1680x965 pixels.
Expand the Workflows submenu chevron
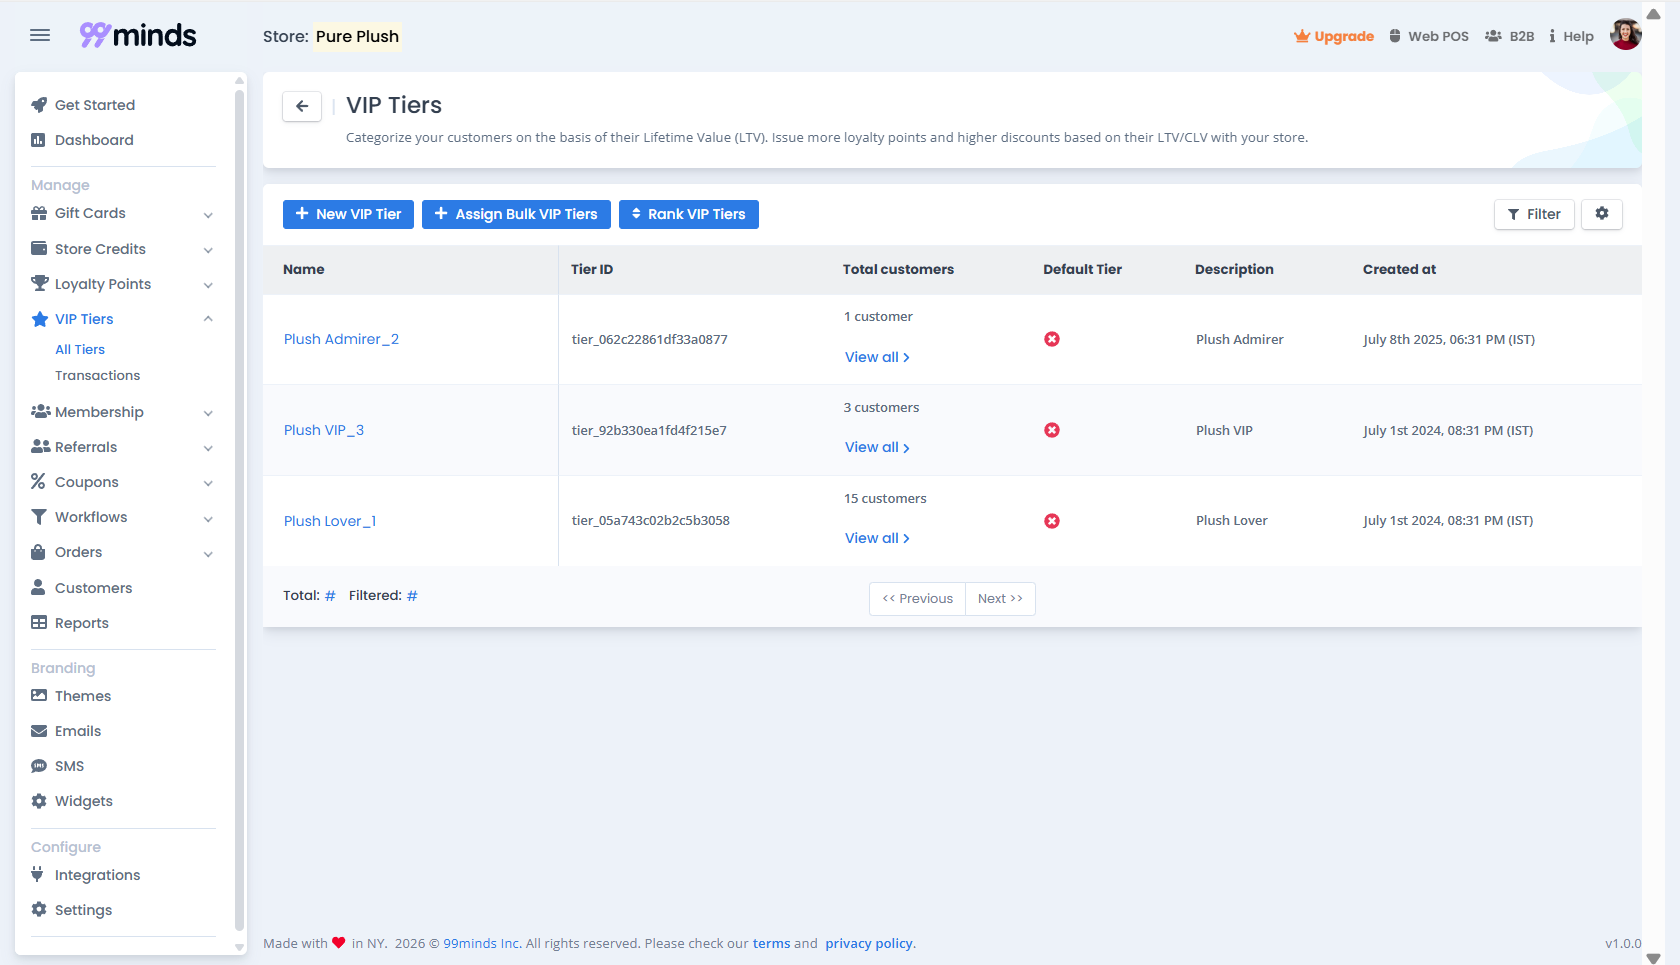(208, 519)
